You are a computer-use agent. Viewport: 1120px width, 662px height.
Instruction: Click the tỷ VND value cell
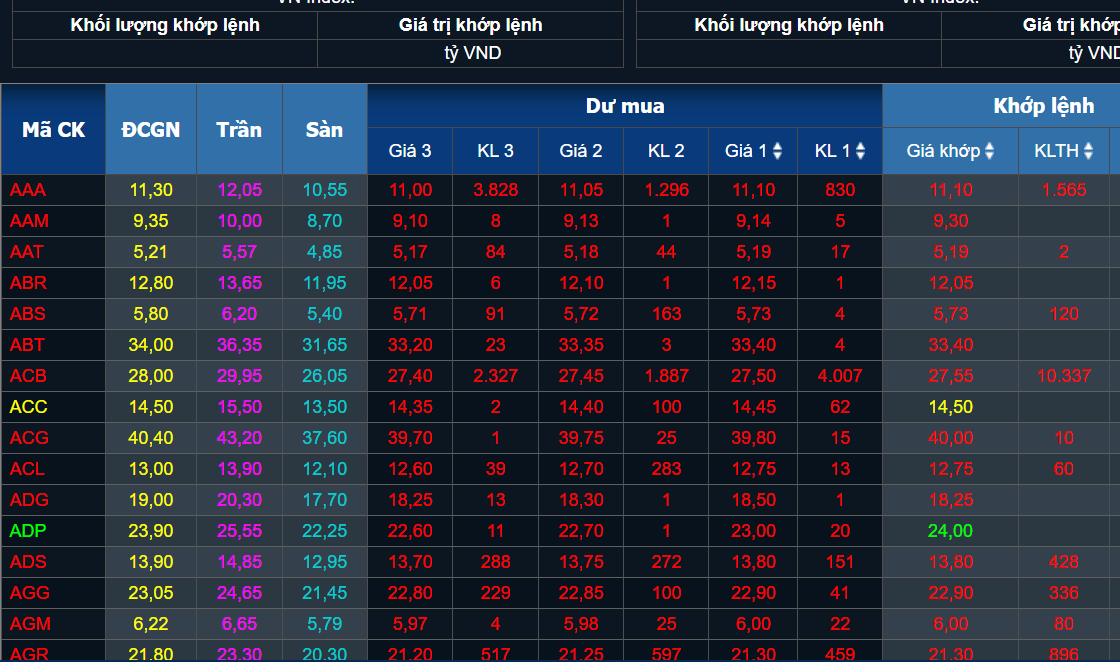point(472,53)
